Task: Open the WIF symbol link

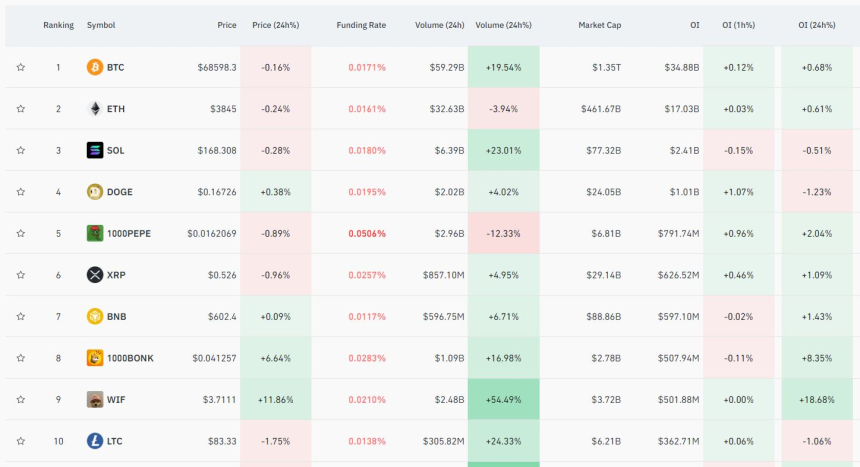Action: pos(117,399)
